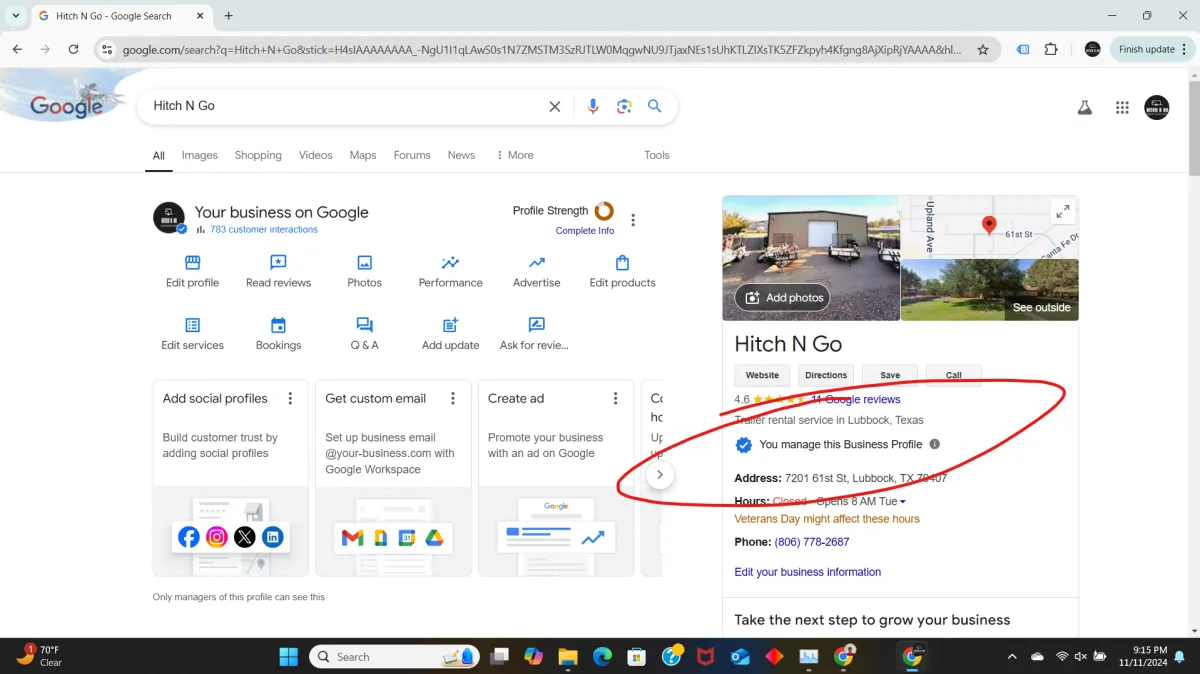This screenshot has width=1200, height=674.
Task: Go back to previous page
Action: coord(17,49)
